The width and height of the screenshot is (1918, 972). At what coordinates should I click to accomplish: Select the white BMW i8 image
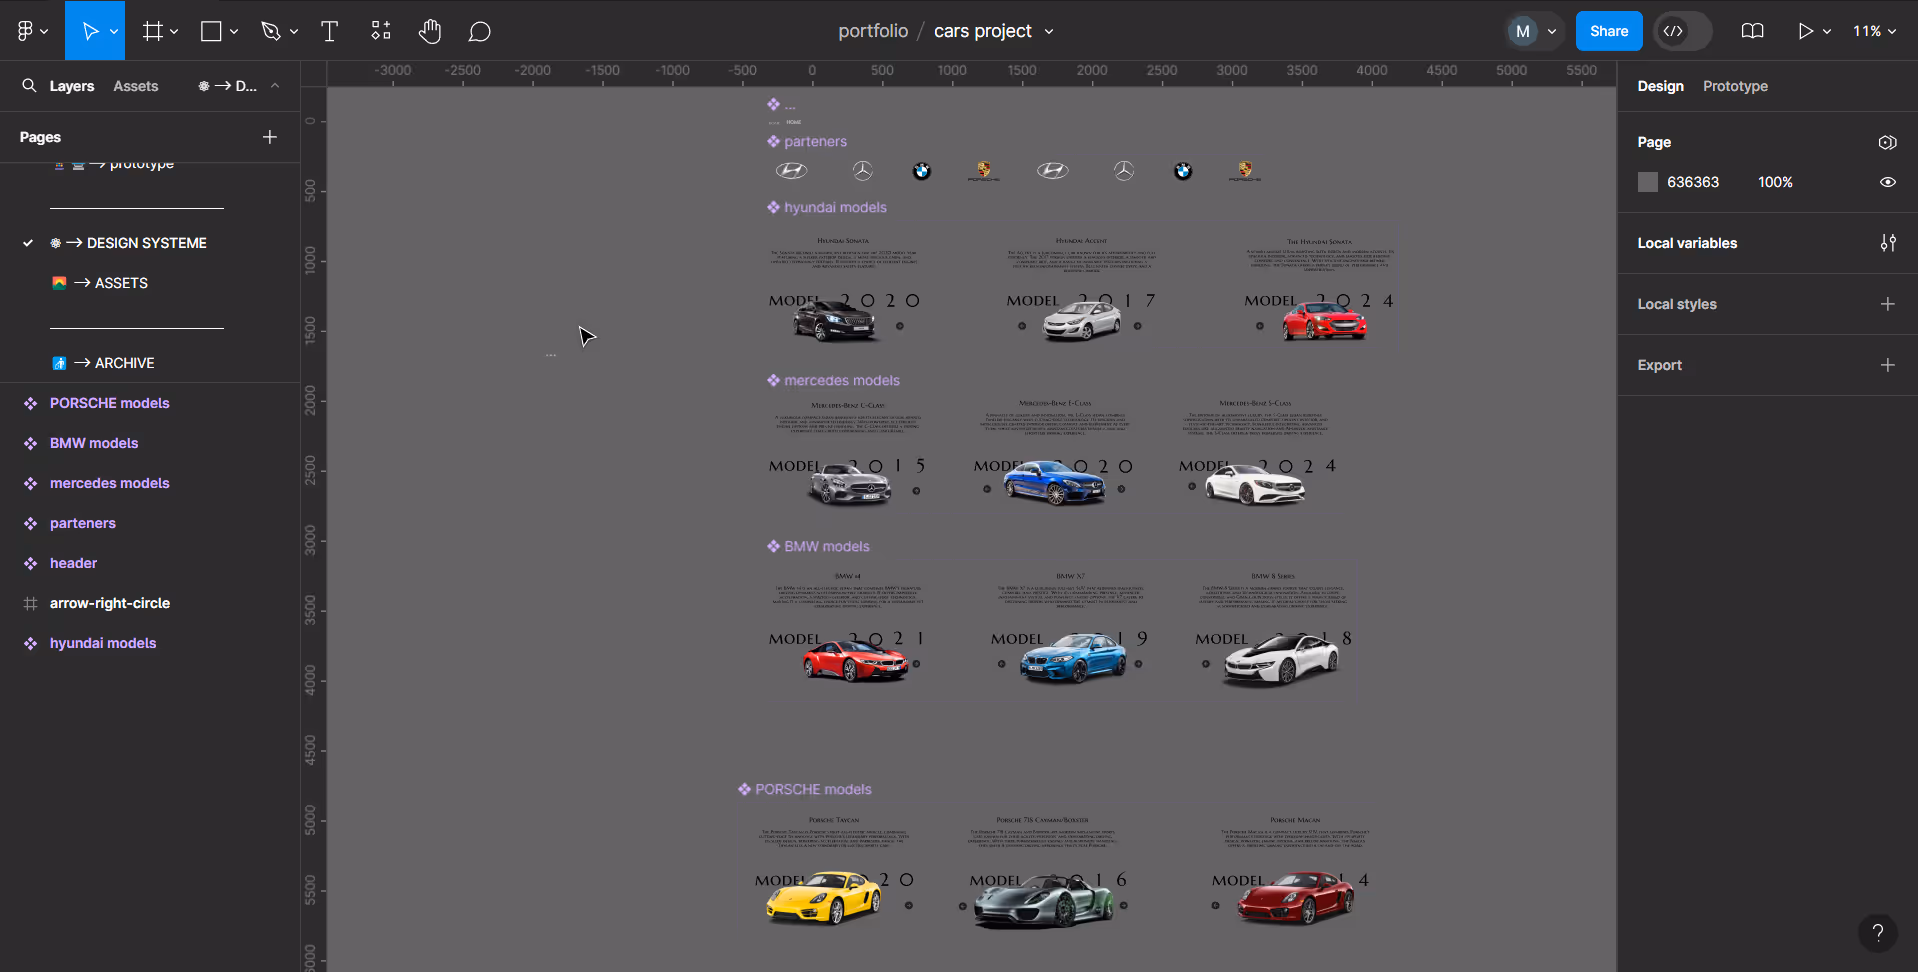pos(1280,660)
